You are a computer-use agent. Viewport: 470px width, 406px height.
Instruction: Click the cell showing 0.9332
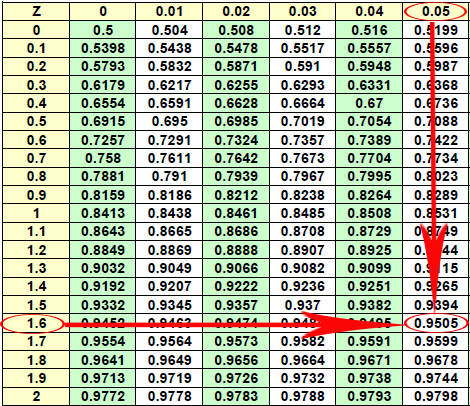coord(103,305)
